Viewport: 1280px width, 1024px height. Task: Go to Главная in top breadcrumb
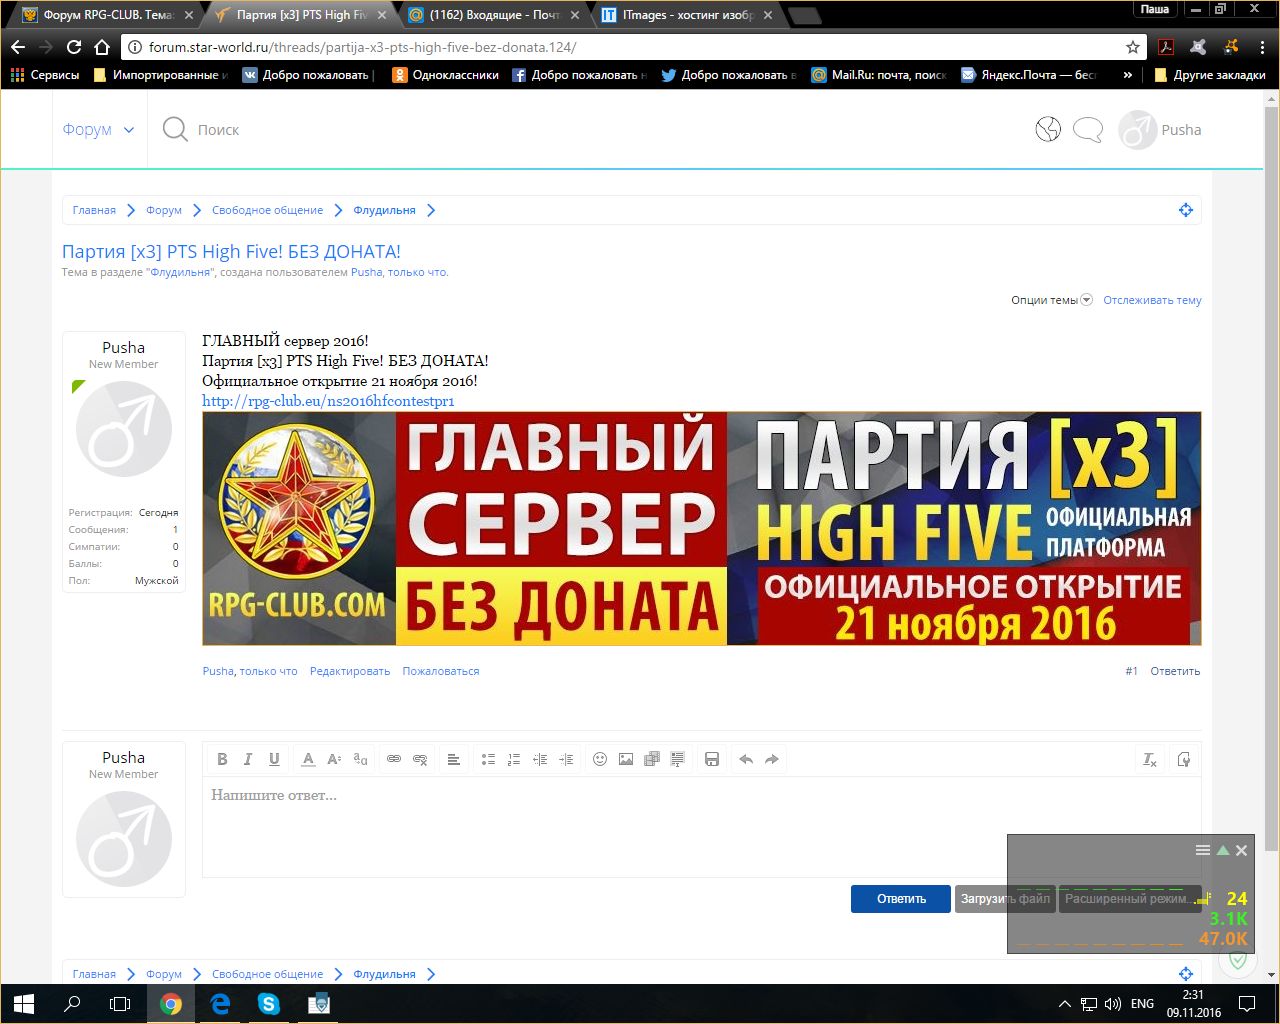coord(94,210)
